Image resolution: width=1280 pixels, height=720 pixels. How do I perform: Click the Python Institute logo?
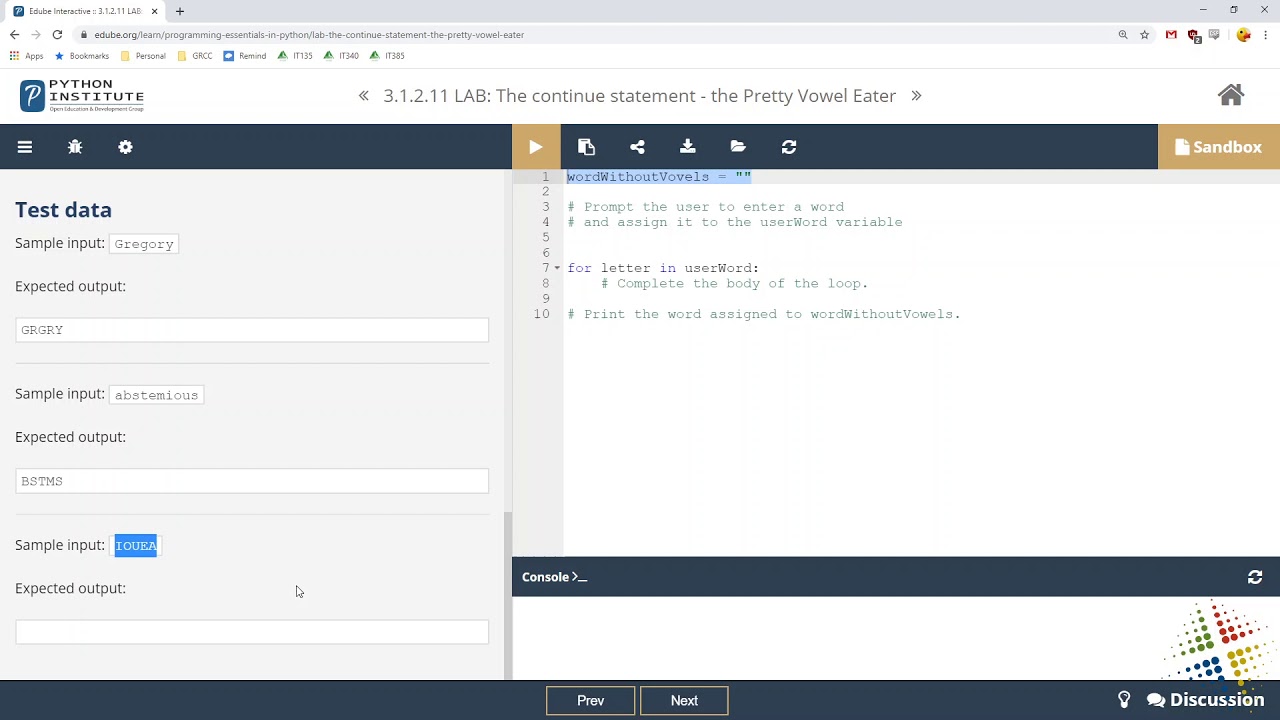click(82, 96)
